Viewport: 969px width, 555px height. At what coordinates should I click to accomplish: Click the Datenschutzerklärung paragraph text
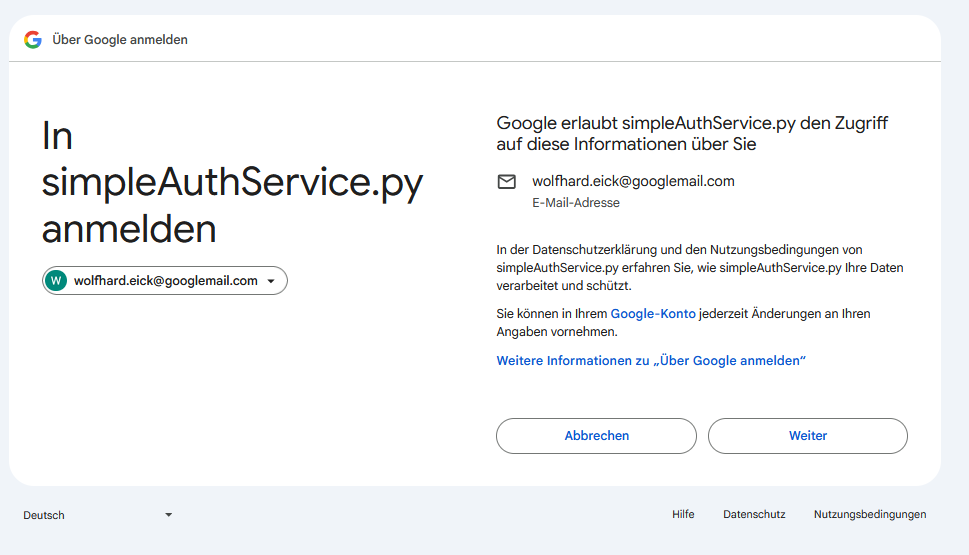point(700,268)
